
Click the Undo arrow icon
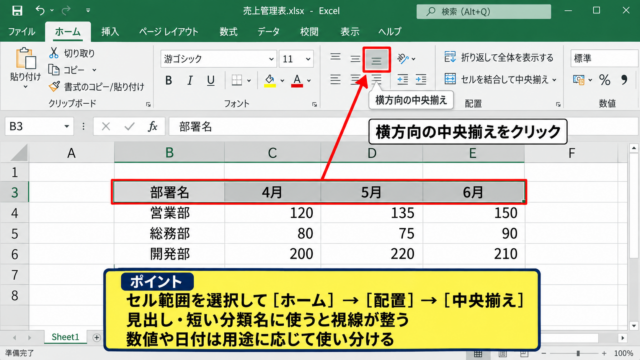click(x=40, y=10)
